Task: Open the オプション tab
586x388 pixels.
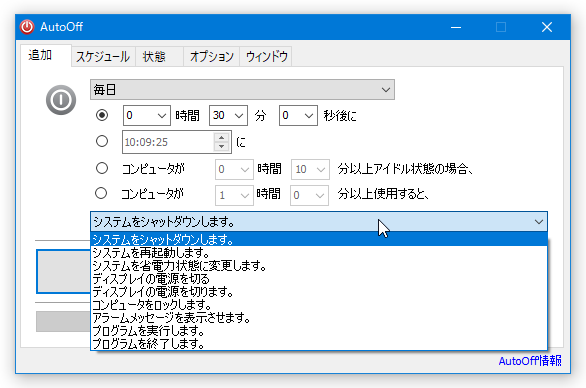Action: 212,56
